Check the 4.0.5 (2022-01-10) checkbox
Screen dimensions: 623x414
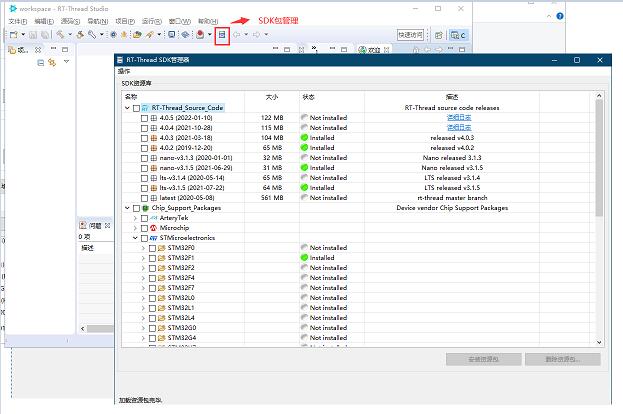pos(144,118)
